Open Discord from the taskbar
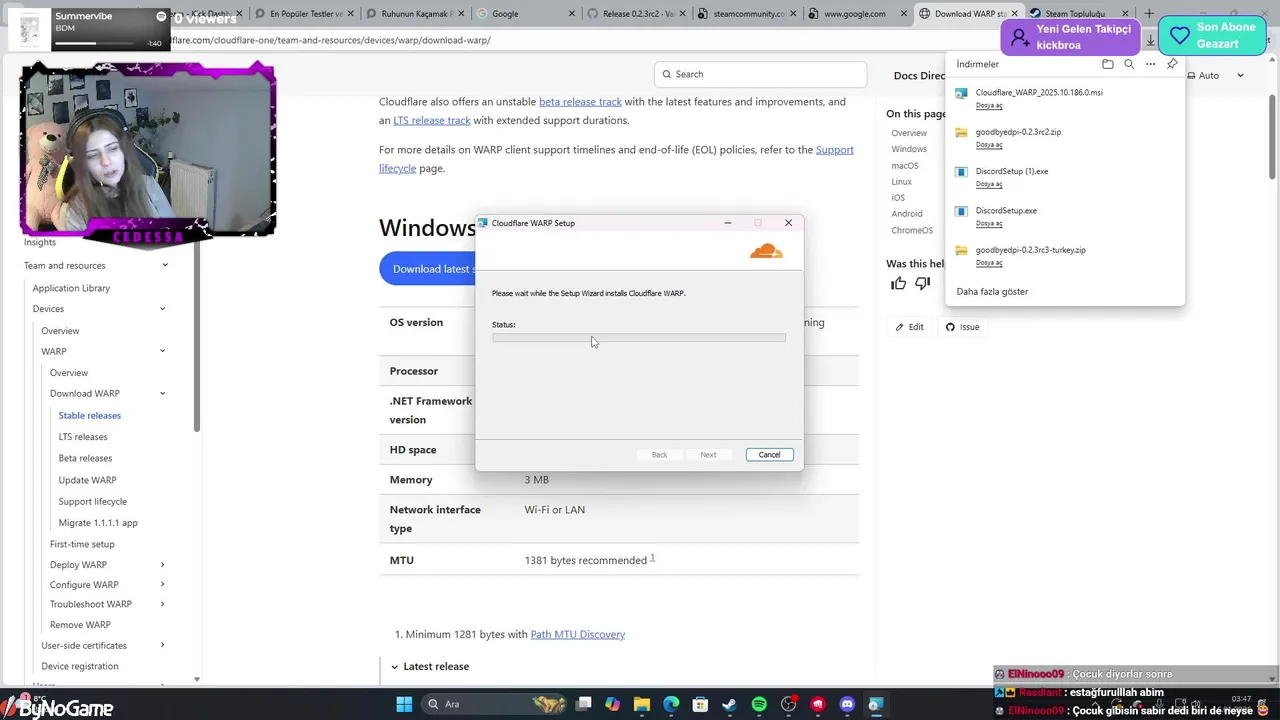1280x720 pixels. click(x=848, y=704)
